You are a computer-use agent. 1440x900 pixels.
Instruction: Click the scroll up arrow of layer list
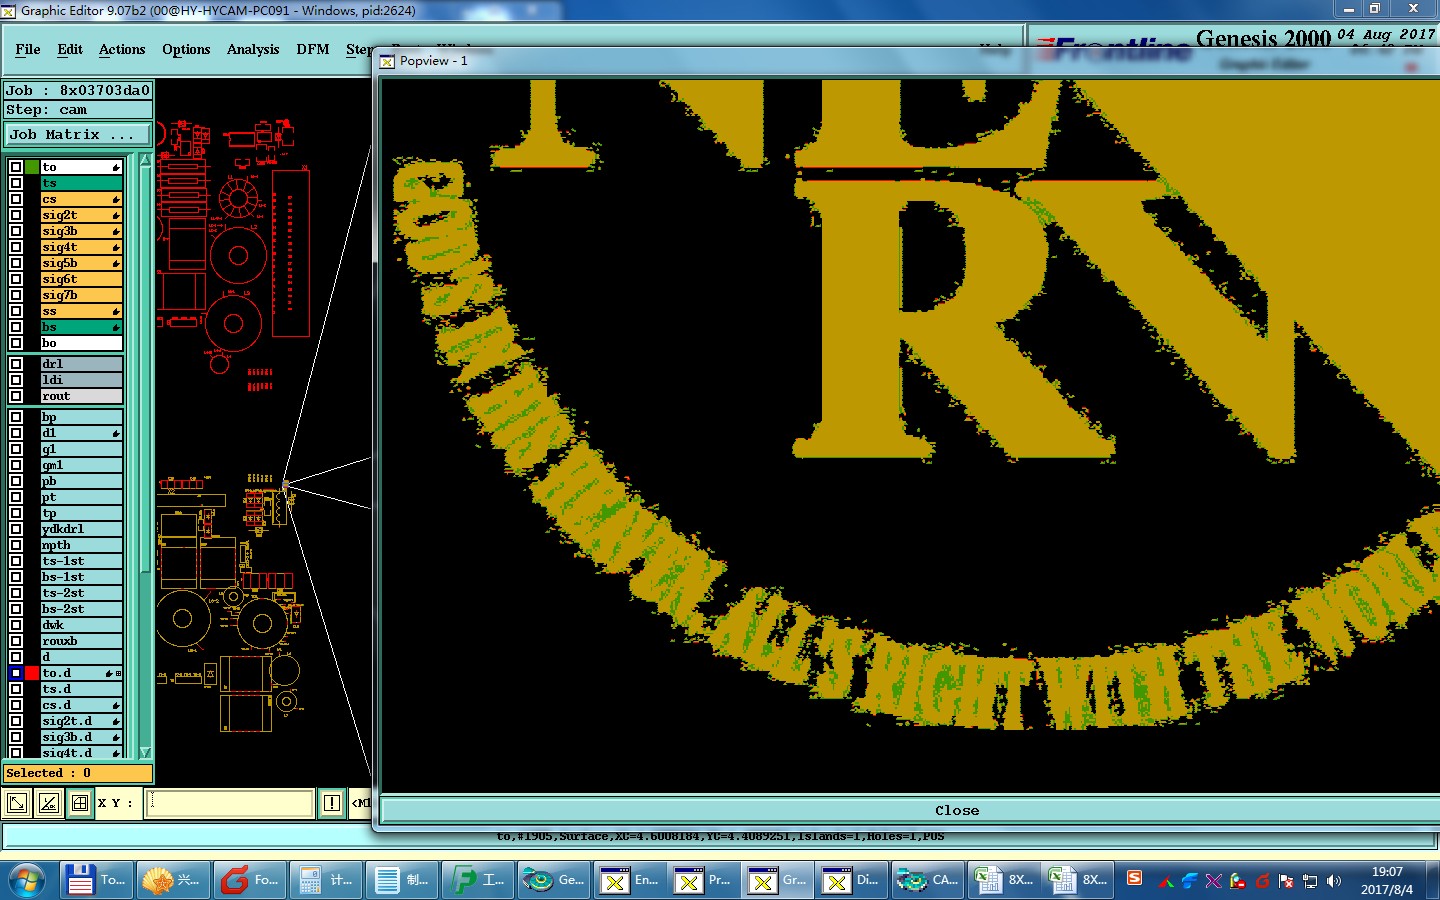(x=145, y=160)
